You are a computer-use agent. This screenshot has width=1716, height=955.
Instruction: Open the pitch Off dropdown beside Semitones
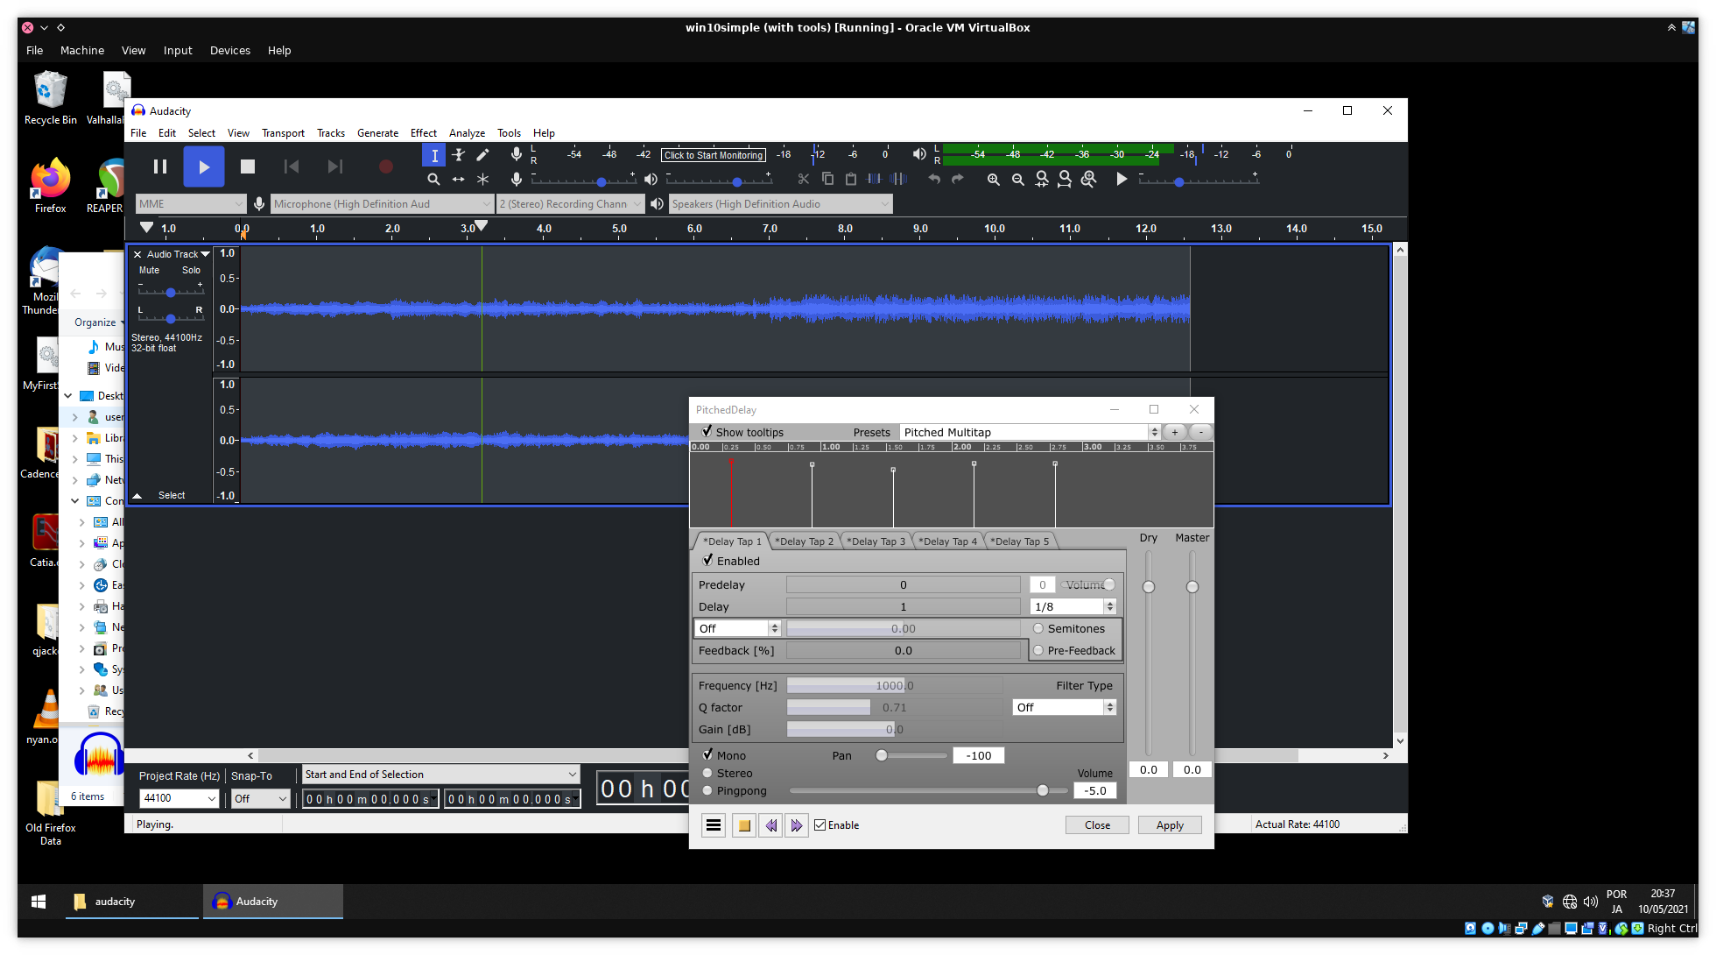tap(737, 629)
